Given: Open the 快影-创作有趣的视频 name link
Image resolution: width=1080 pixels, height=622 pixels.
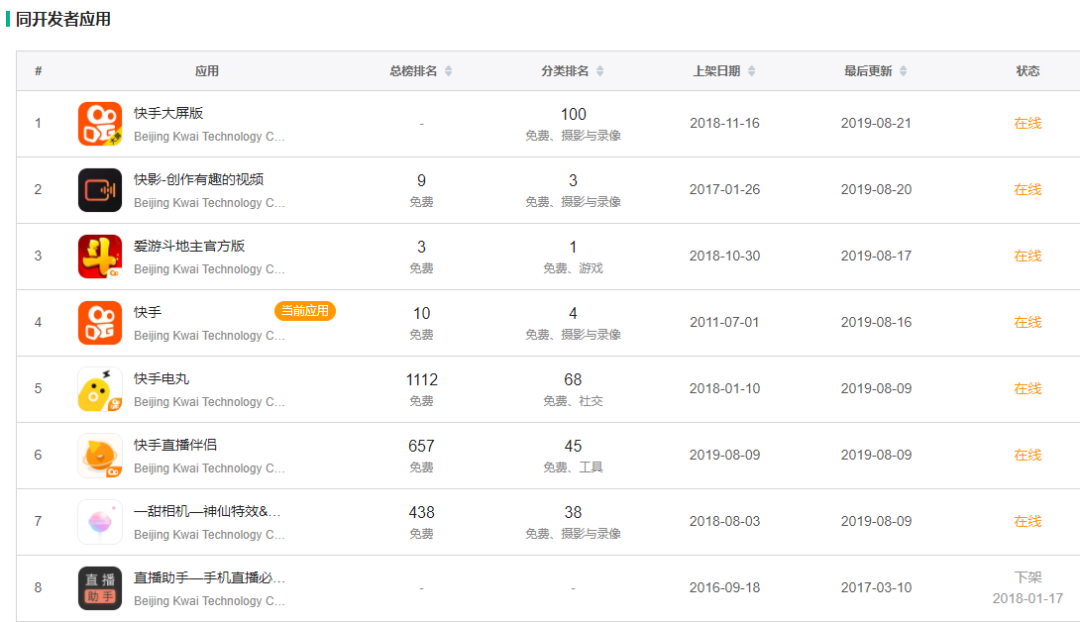Looking at the screenshot, I should coord(198,179).
